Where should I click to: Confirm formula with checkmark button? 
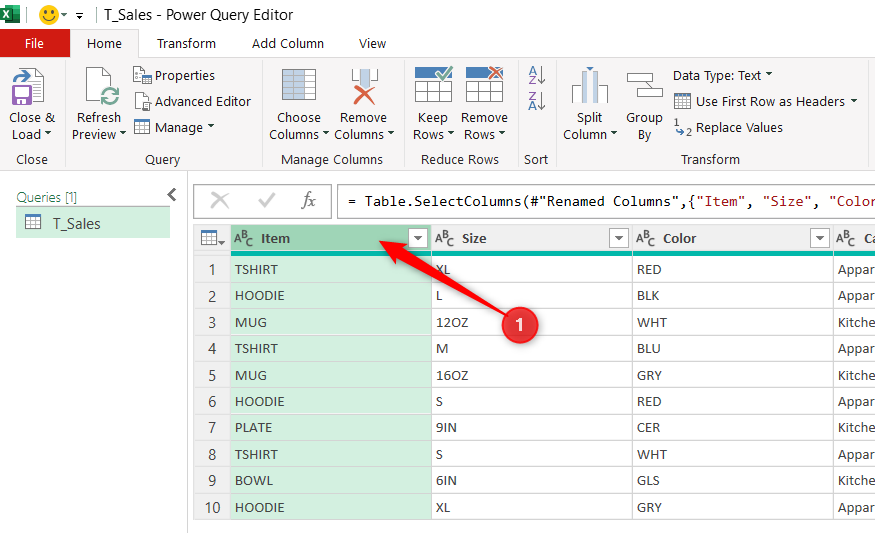point(266,200)
